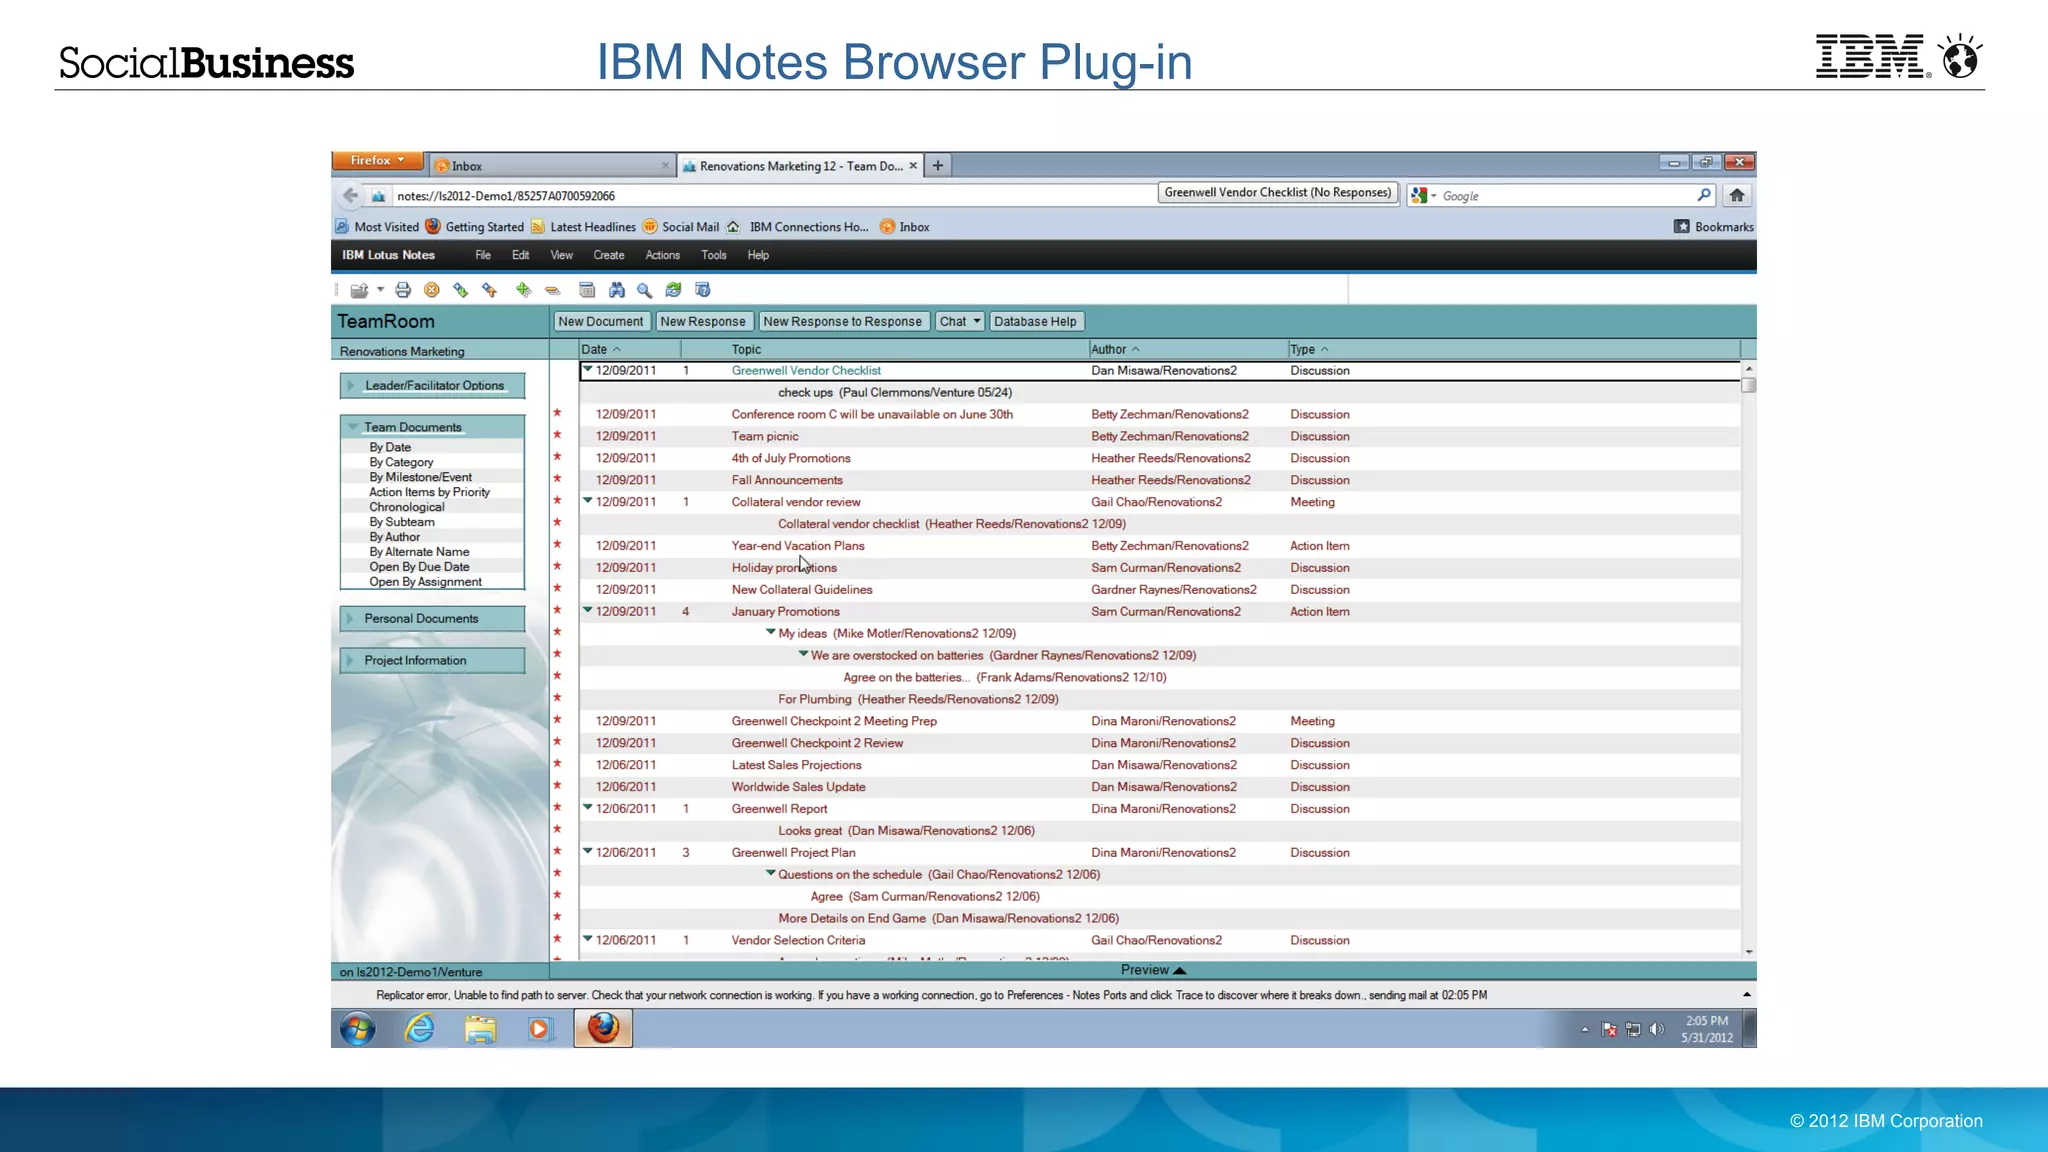Collapse the Collateral vendor review thread
This screenshot has height=1152, width=2048.
tap(588, 501)
